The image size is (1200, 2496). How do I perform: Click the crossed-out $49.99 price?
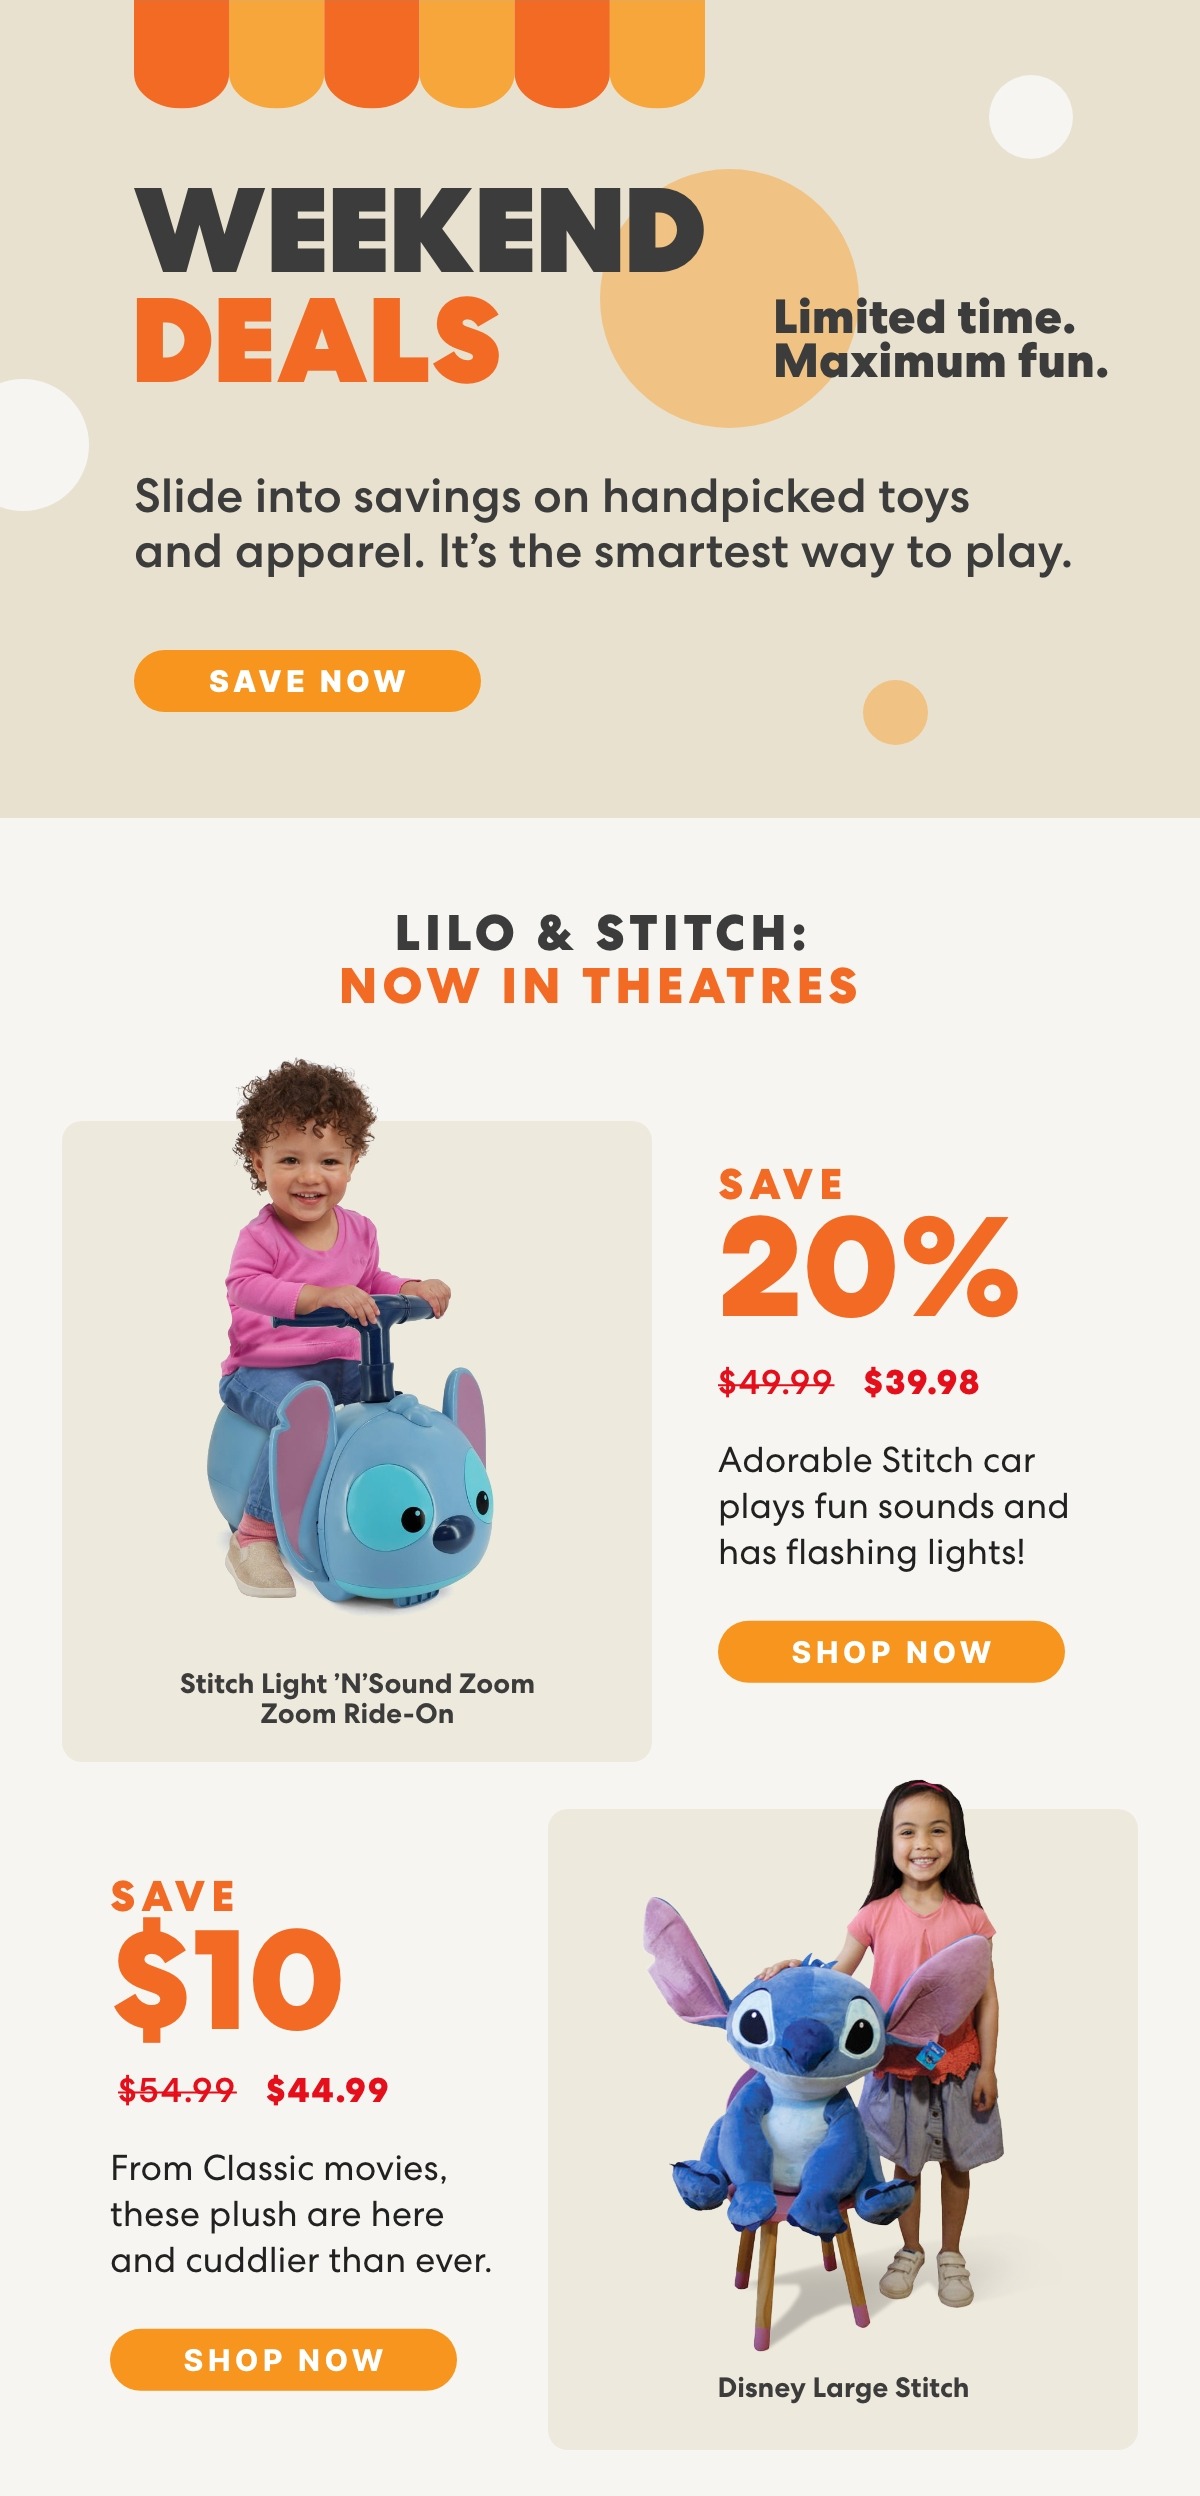pyautogui.click(x=775, y=1382)
